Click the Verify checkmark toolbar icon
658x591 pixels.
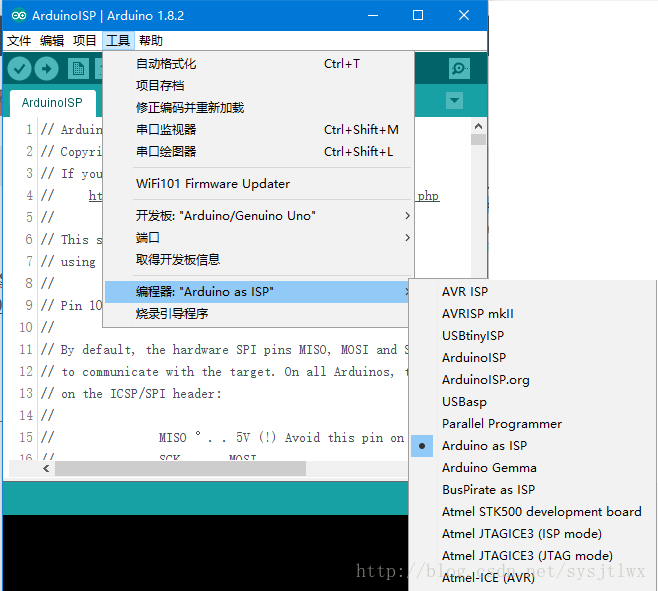[x=19, y=68]
